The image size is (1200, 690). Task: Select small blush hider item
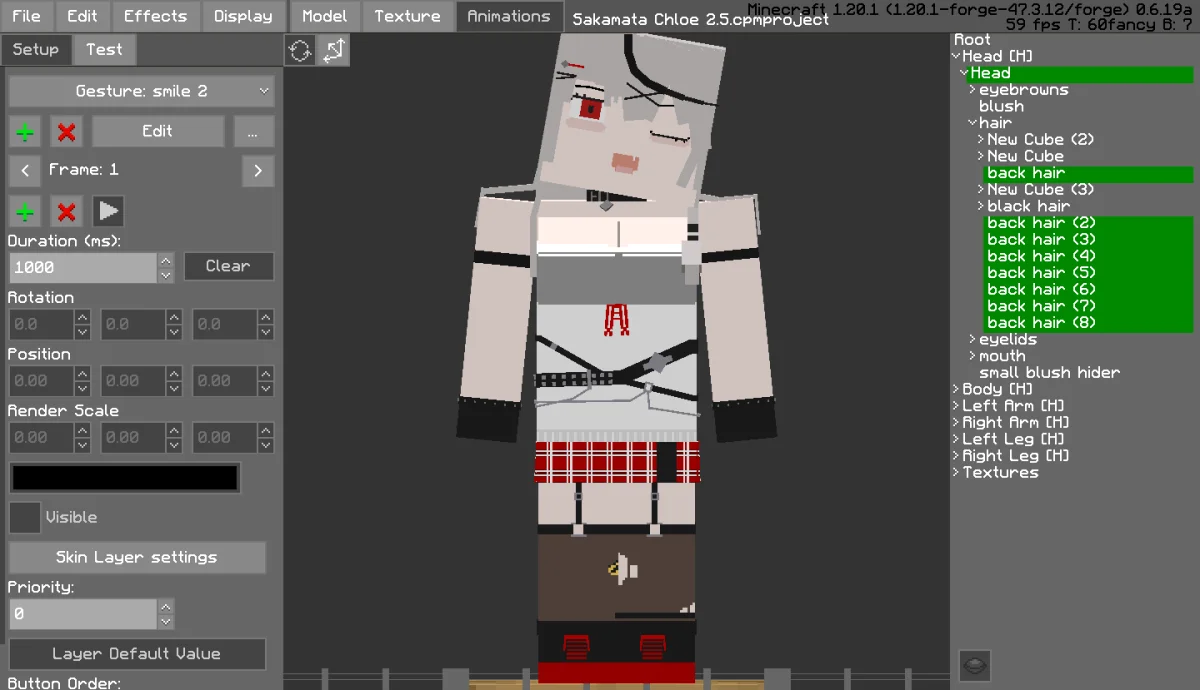[x=1049, y=373]
